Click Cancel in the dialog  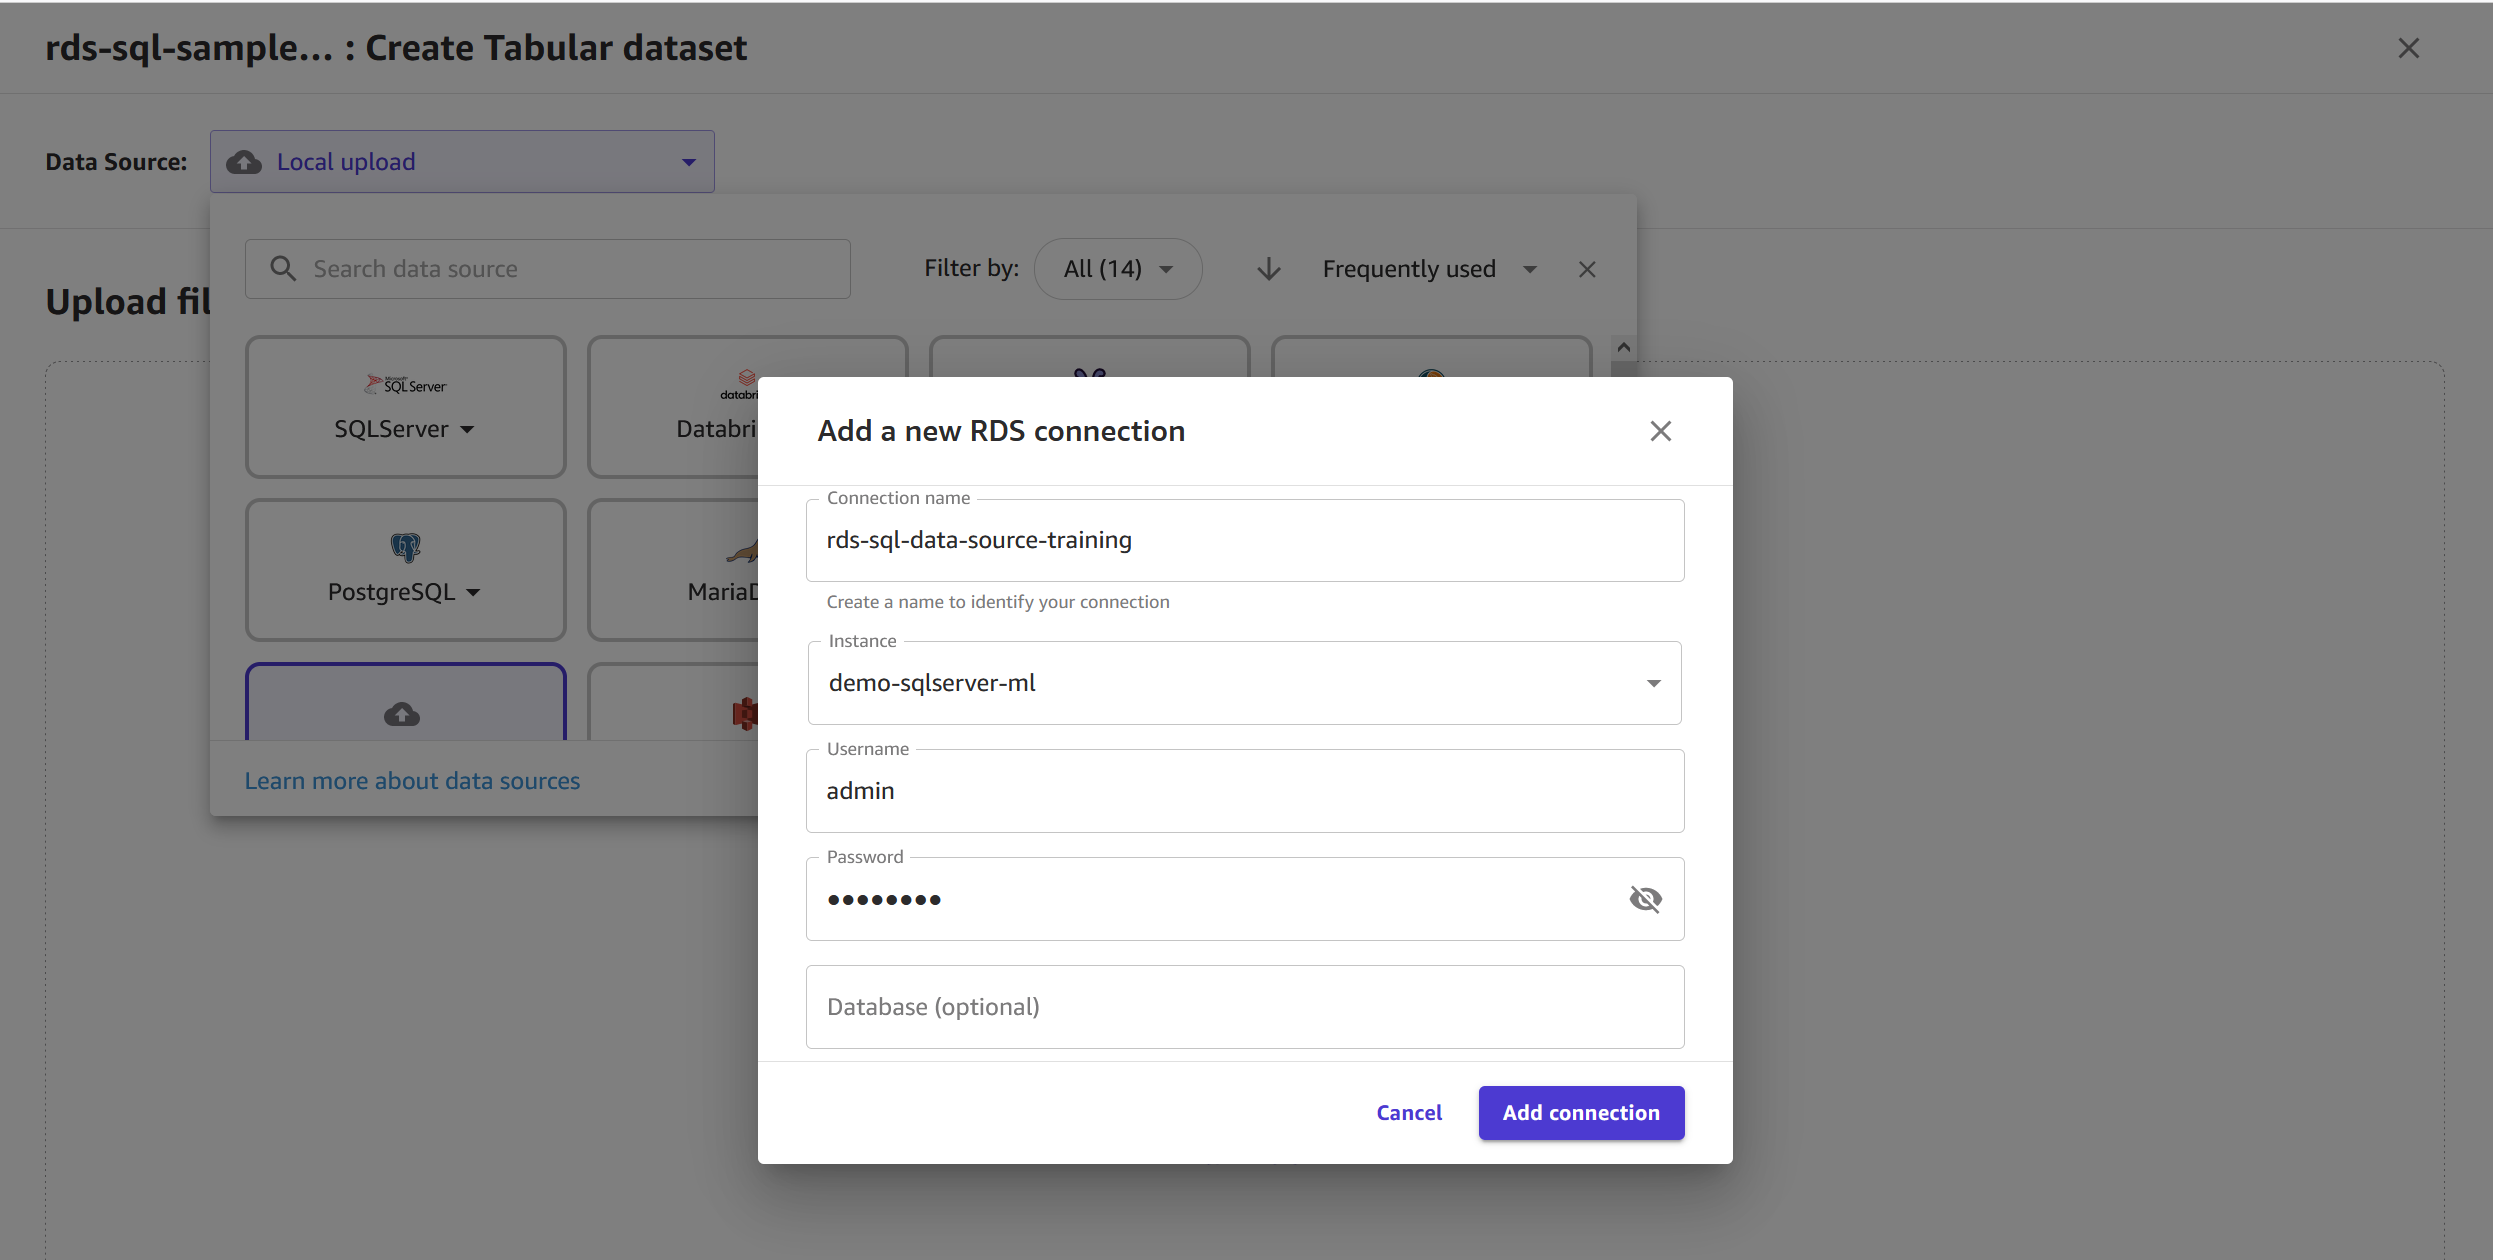coord(1408,1113)
